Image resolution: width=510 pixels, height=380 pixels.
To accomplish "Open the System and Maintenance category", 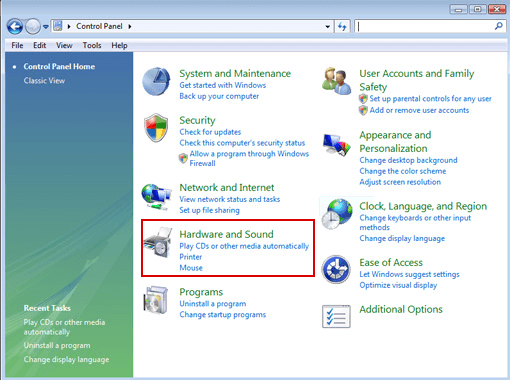I will click(x=235, y=73).
